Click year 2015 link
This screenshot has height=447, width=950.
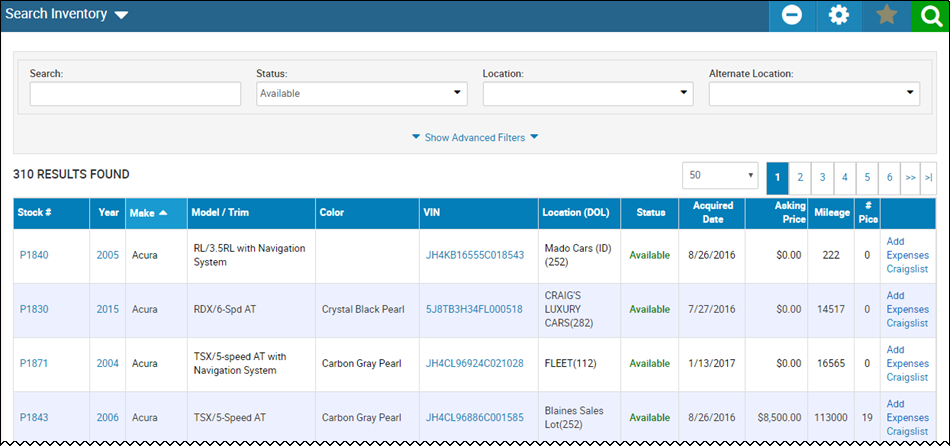tap(108, 310)
